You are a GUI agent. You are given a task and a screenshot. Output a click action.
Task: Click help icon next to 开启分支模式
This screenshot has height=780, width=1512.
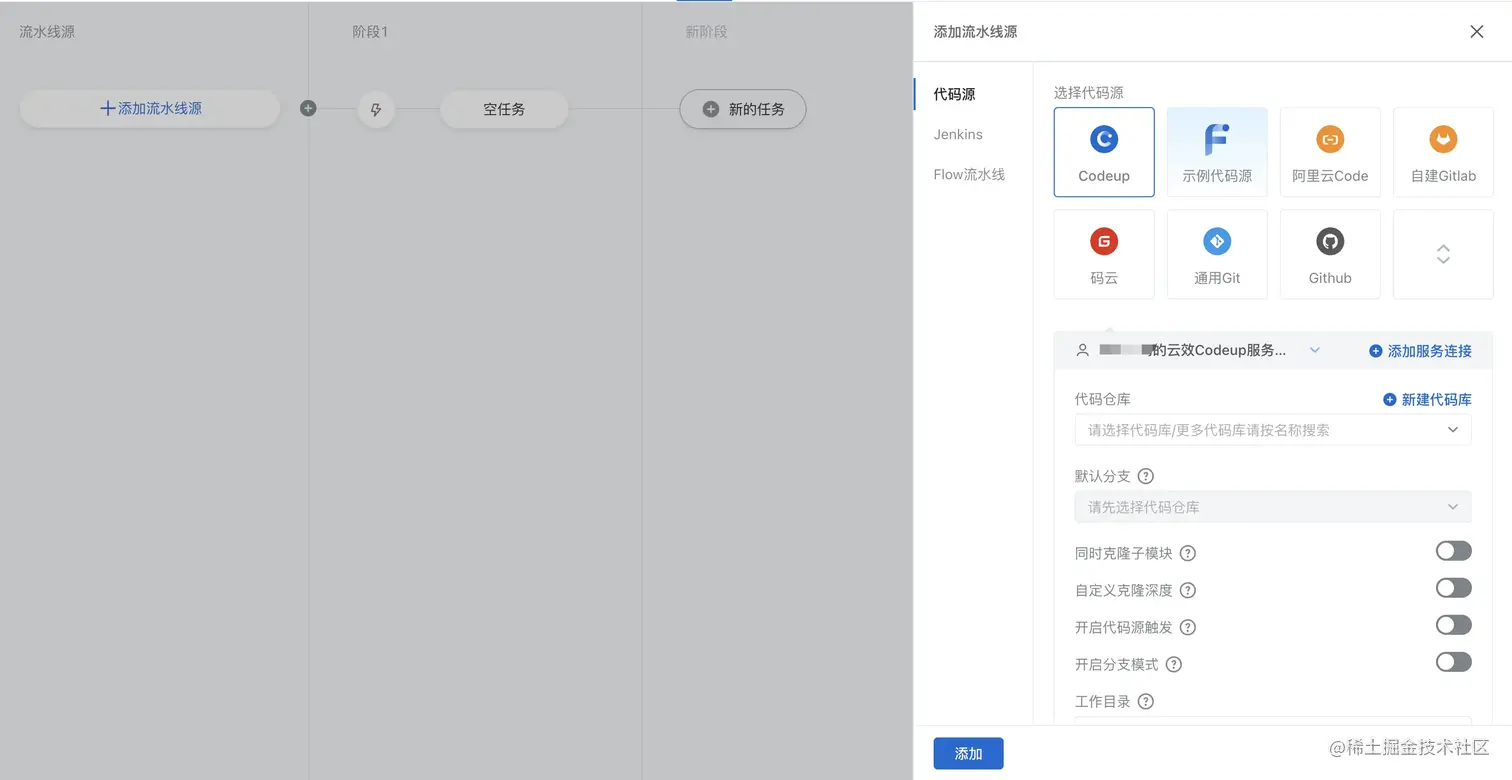pyautogui.click(x=1174, y=664)
